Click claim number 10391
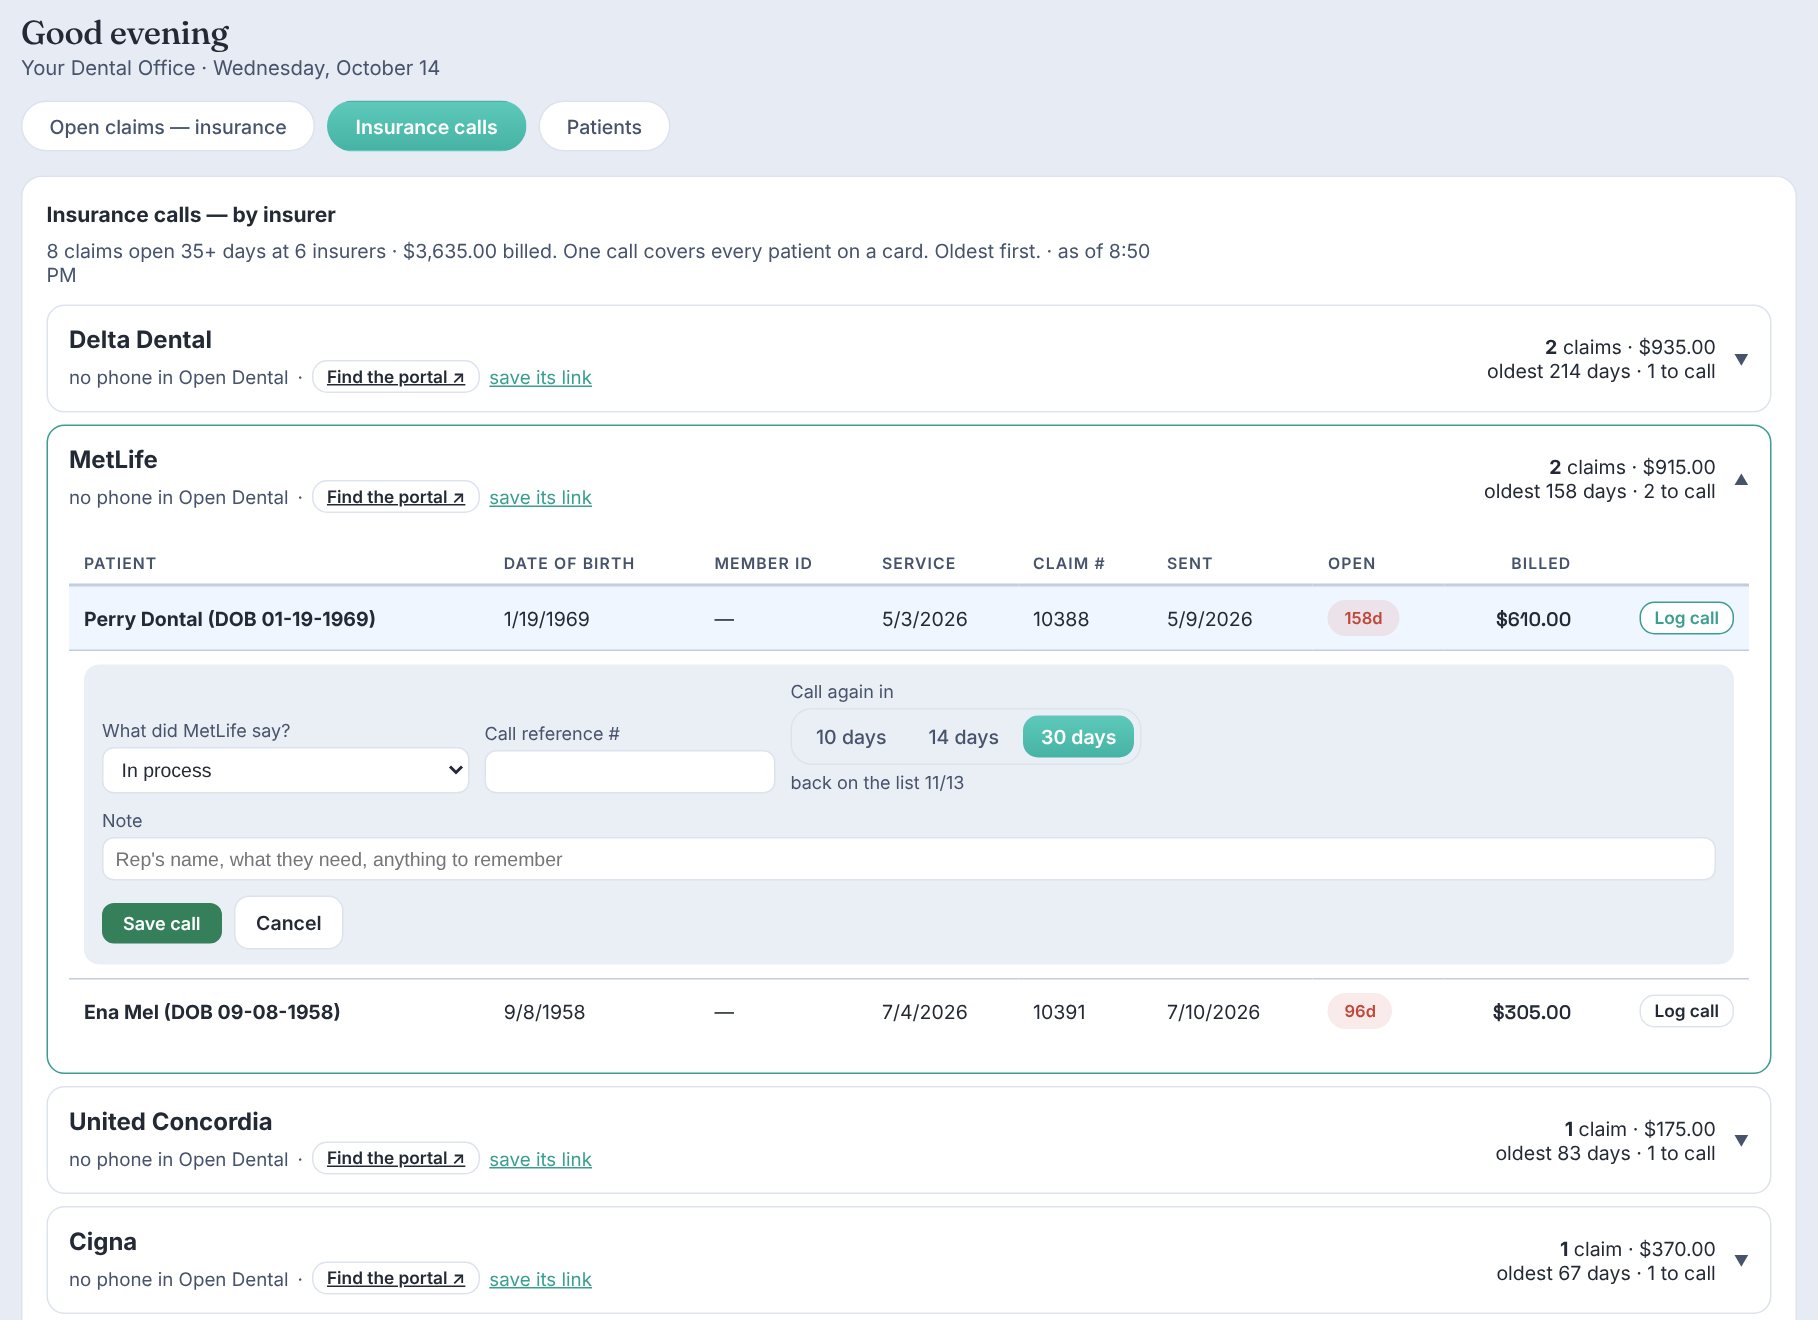1818x1320 pixels. (1059, 1012)
